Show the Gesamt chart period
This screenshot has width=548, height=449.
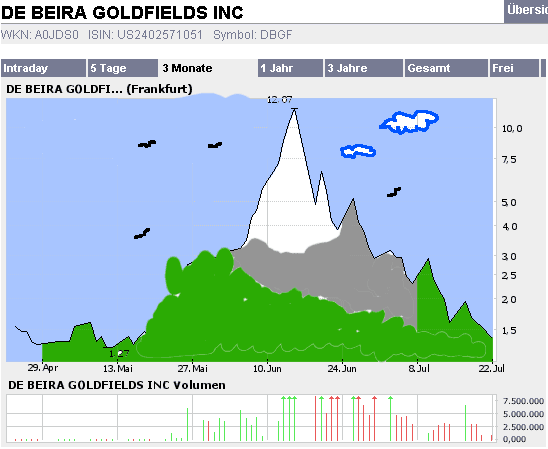click(446, 68)
